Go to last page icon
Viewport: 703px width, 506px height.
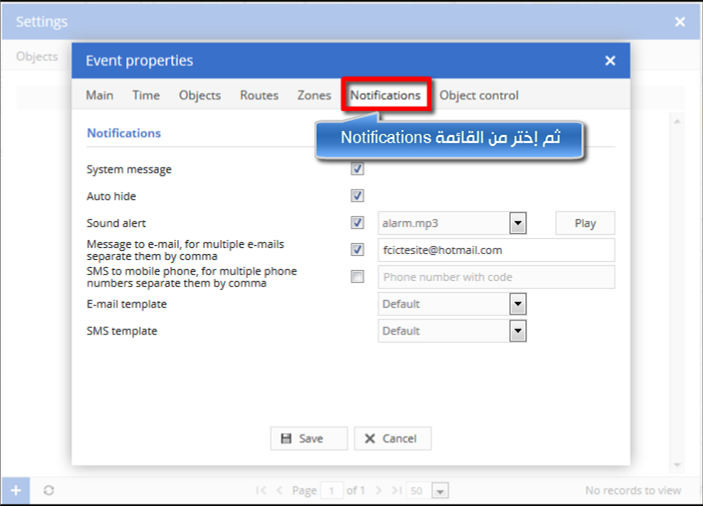coord(396,490)
